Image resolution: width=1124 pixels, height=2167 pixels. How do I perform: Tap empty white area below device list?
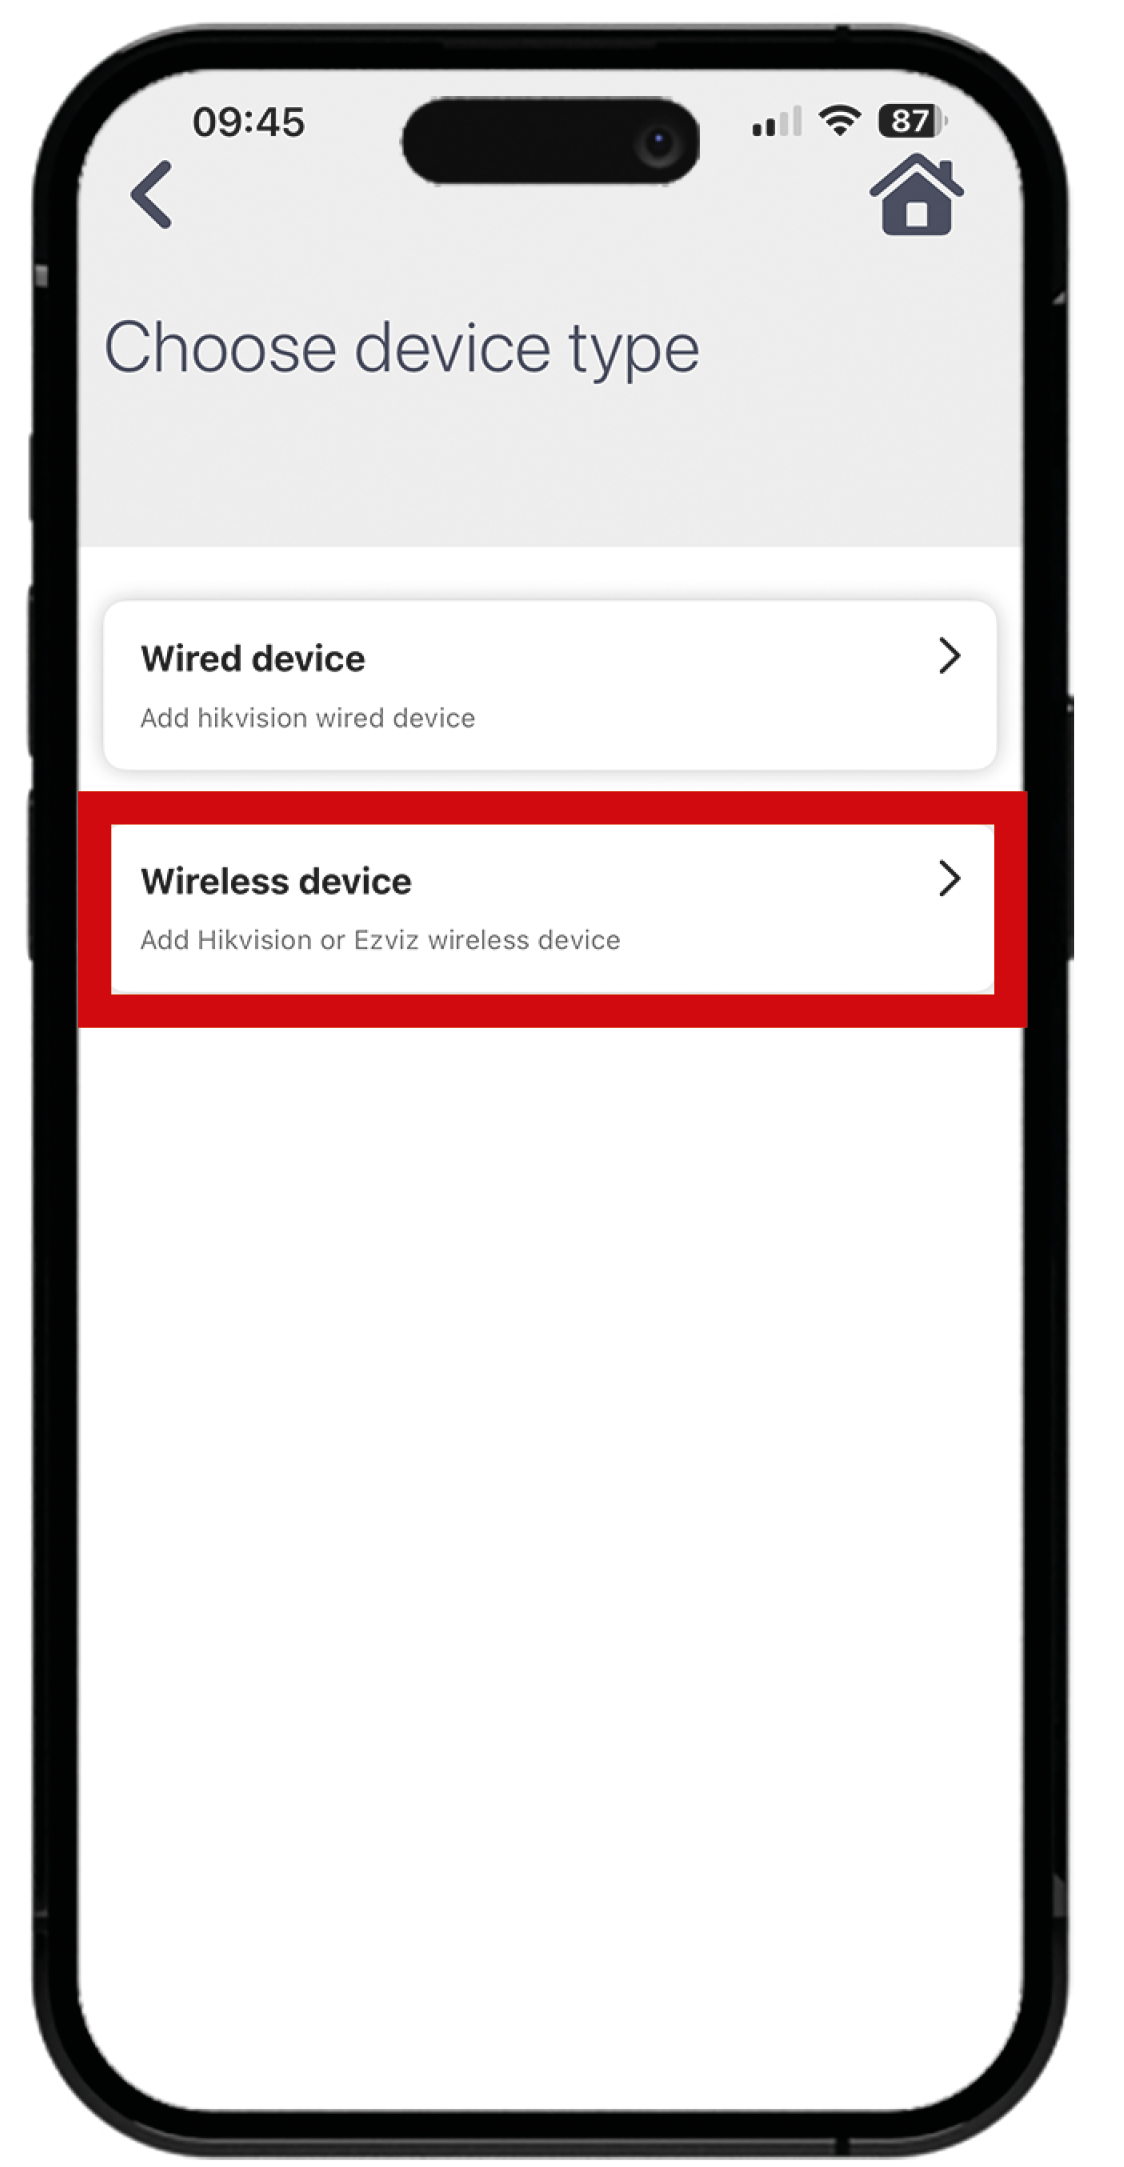click(x=550, y=1500)
